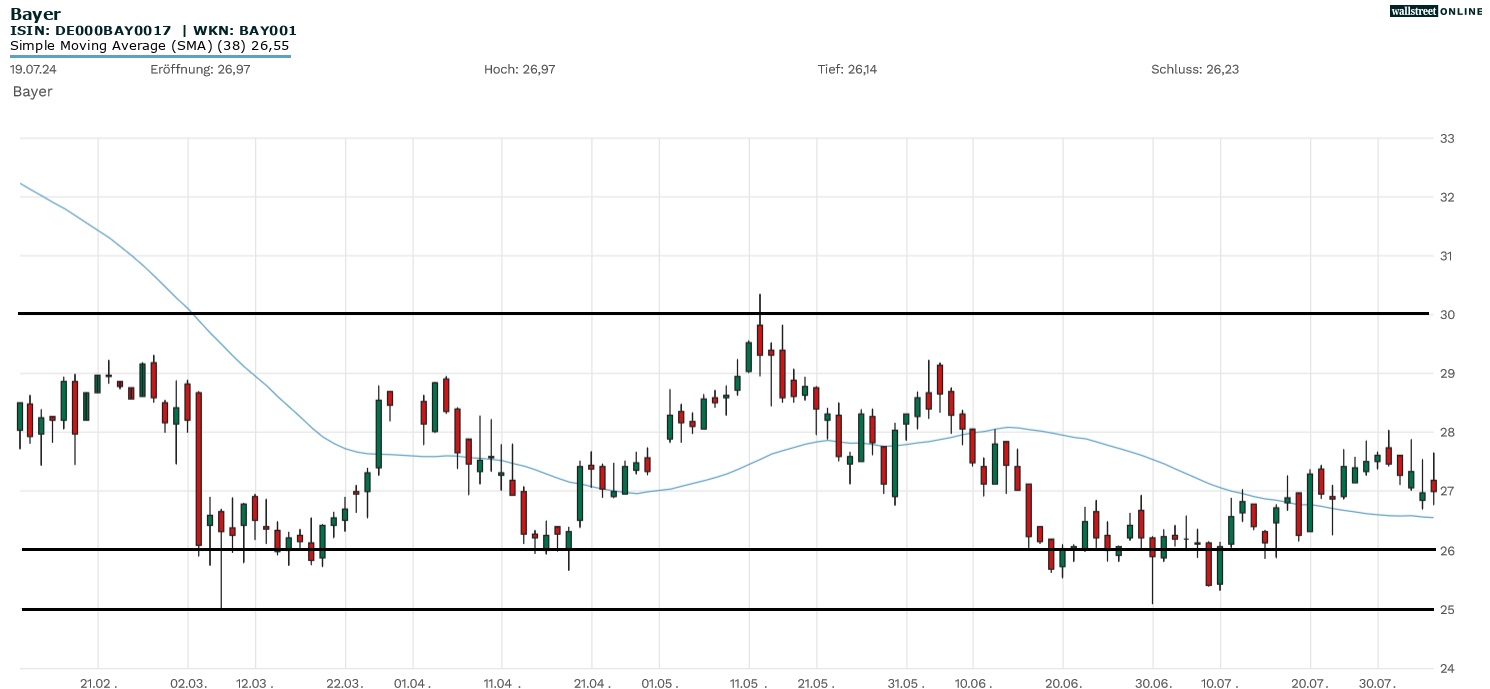The height and width of the screenshot is (689, 1490).
Task: Click the wallstreet ONLINE logo
Action: 1436,11
